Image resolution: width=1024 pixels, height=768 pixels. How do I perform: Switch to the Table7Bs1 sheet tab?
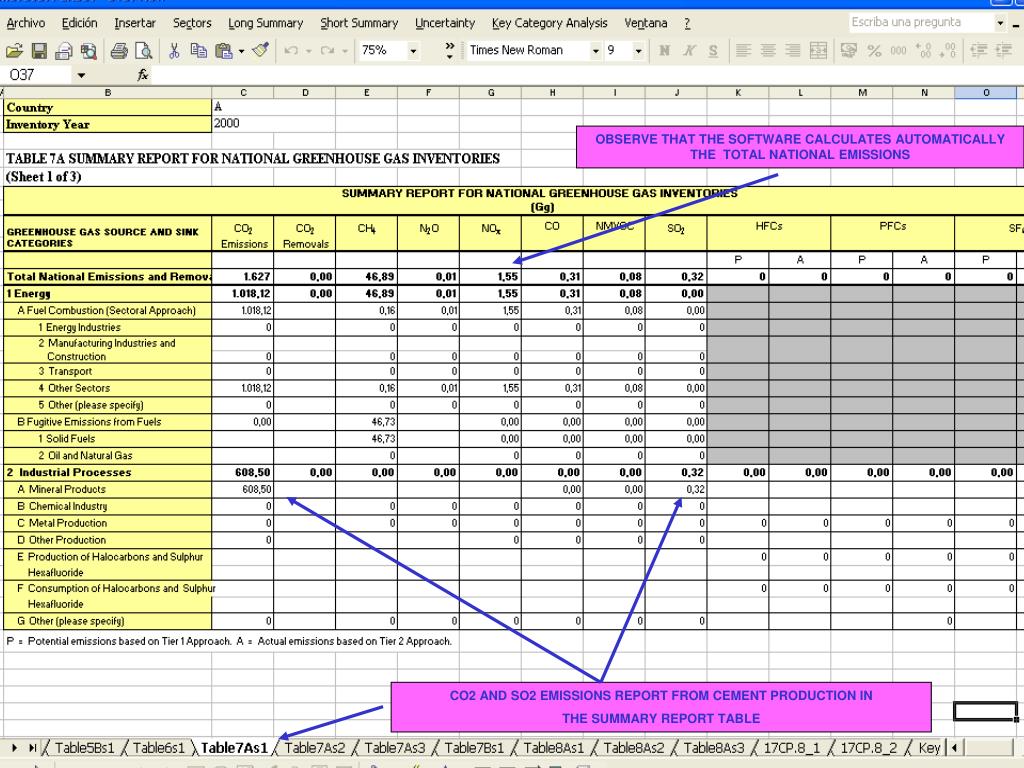point(474,748)
